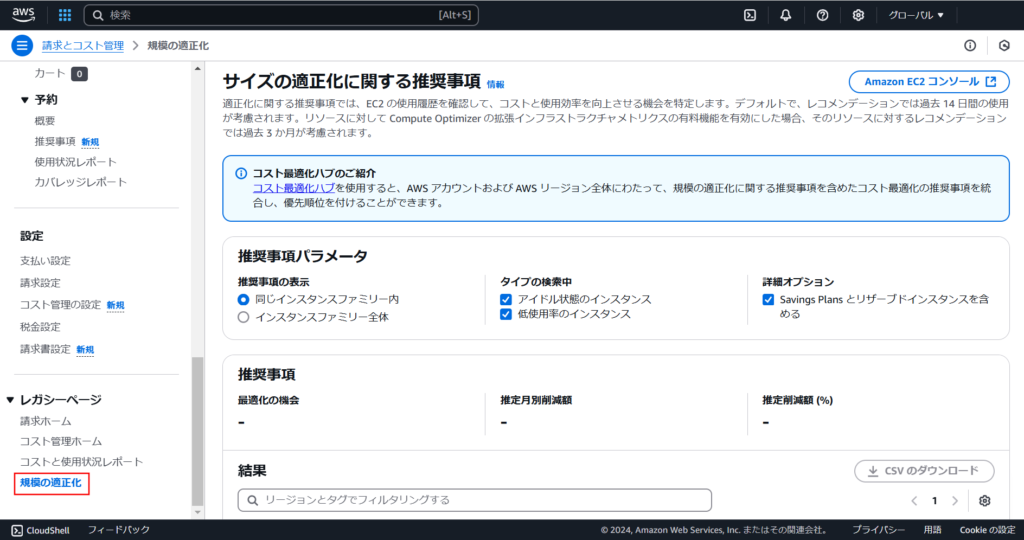Toggle the side navigation hamburger icon
This screenshot has width=1024, height=540.
22,46
